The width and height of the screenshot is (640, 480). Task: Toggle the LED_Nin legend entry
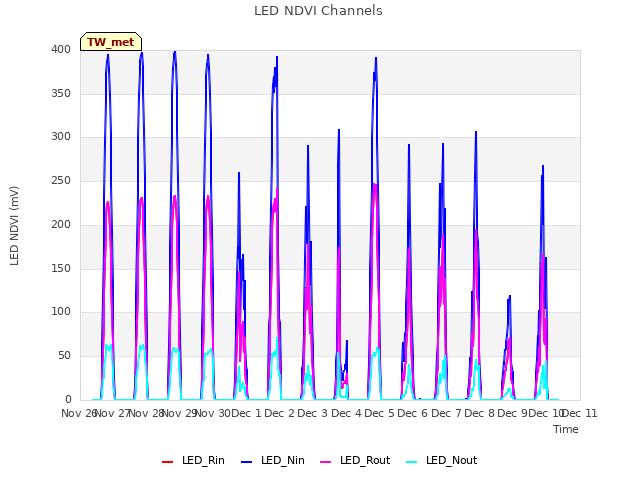click(273, 460)
